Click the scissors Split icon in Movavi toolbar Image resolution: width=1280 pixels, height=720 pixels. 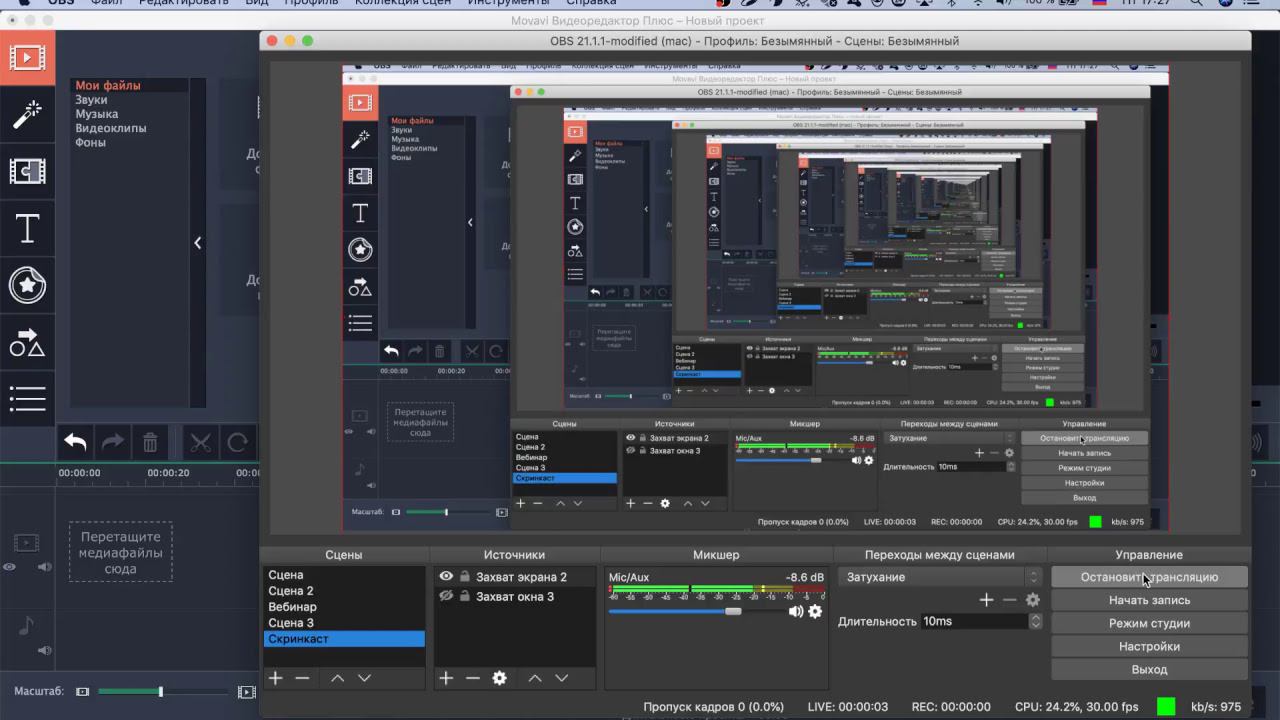click(x=200, y=442)
